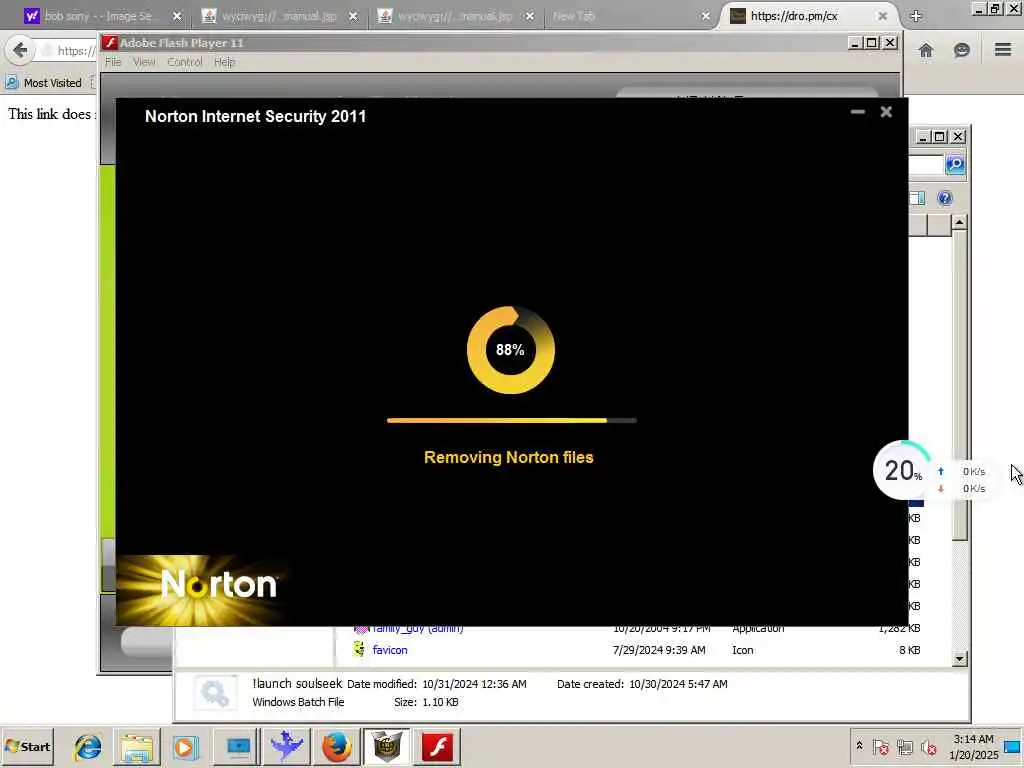Click the Explorer scrollbar up arrow
Screen dimensions: 1024x768
(x=959, y=223)
